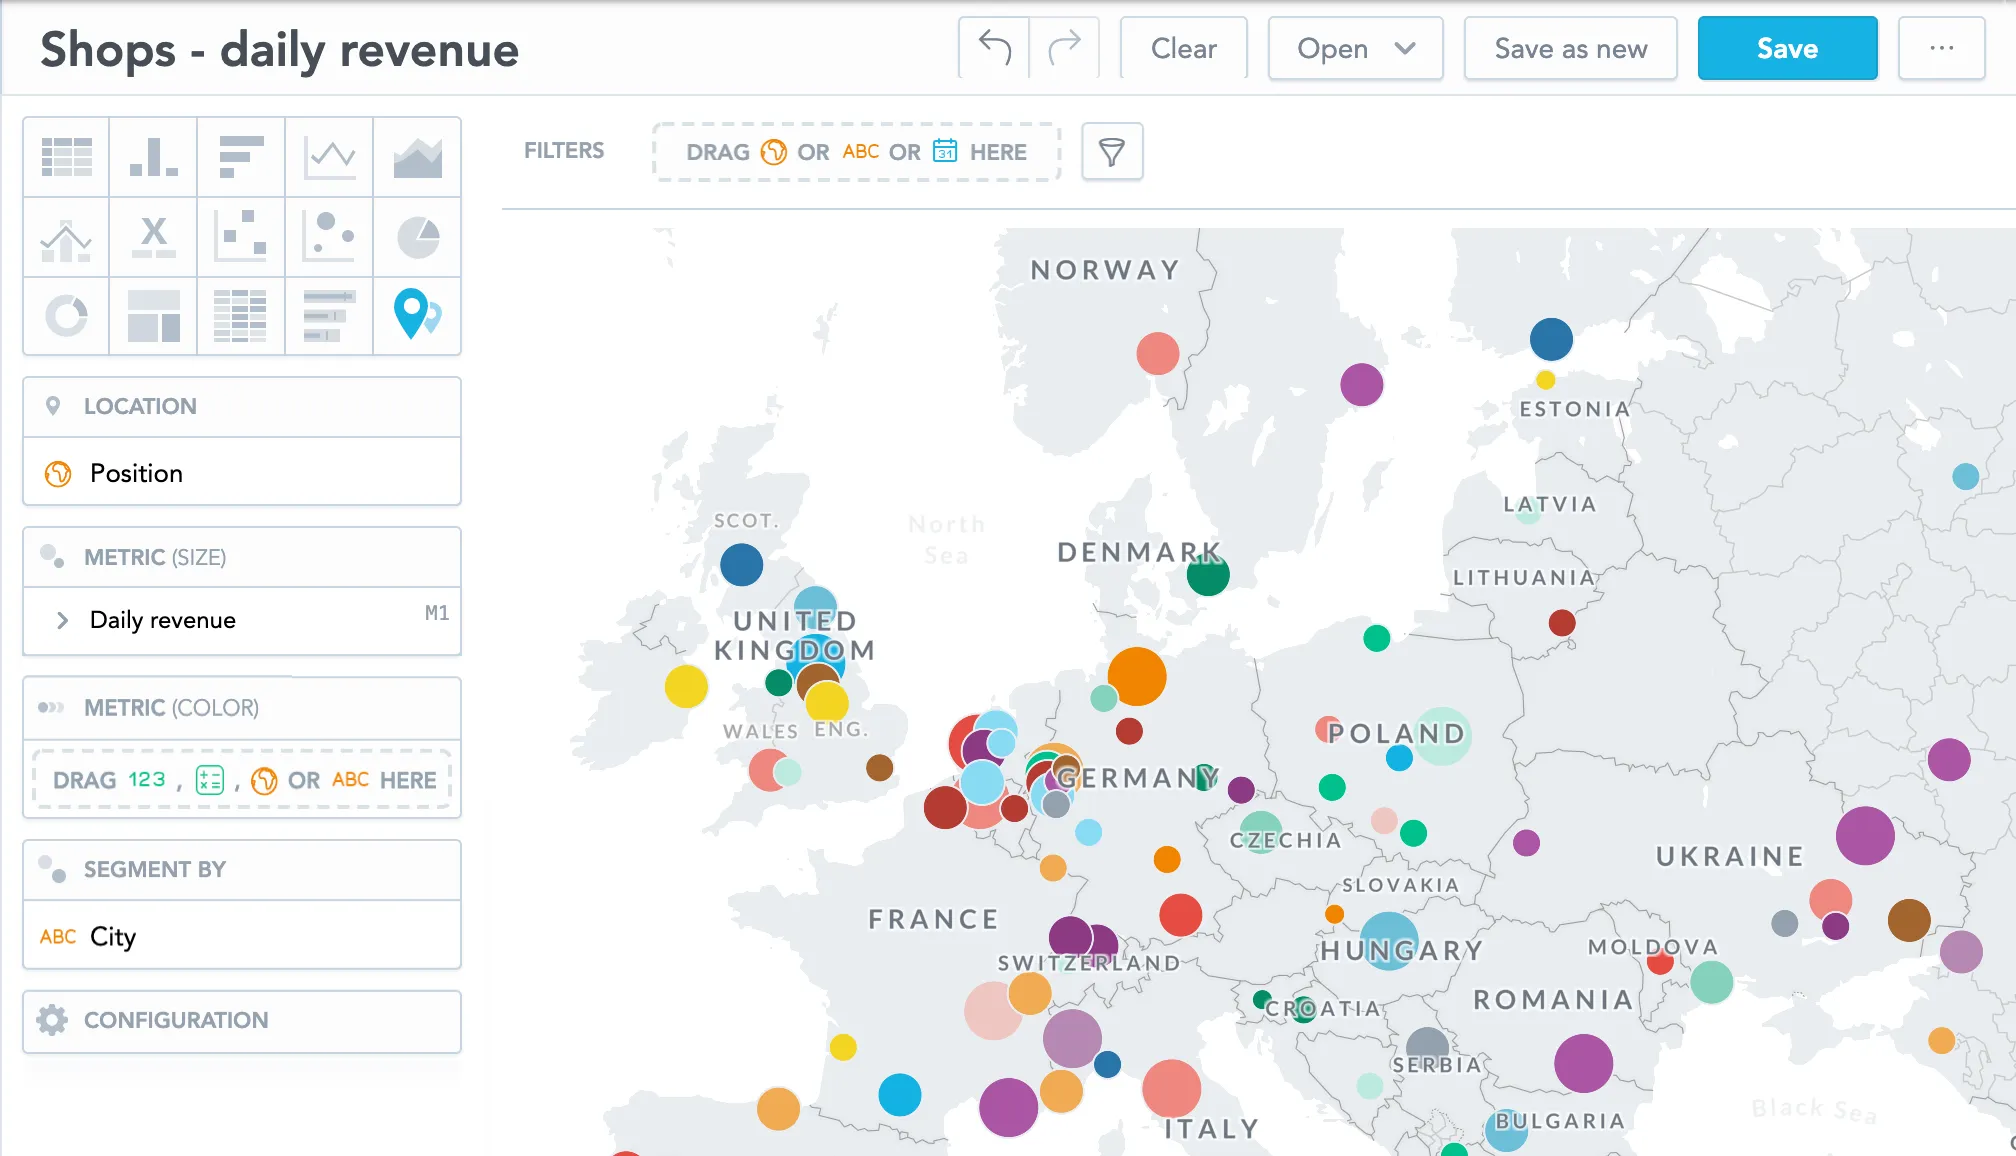Clear the current chart configuration
This screenshot has height=1156, width=2016.
tap(1183, 48)
